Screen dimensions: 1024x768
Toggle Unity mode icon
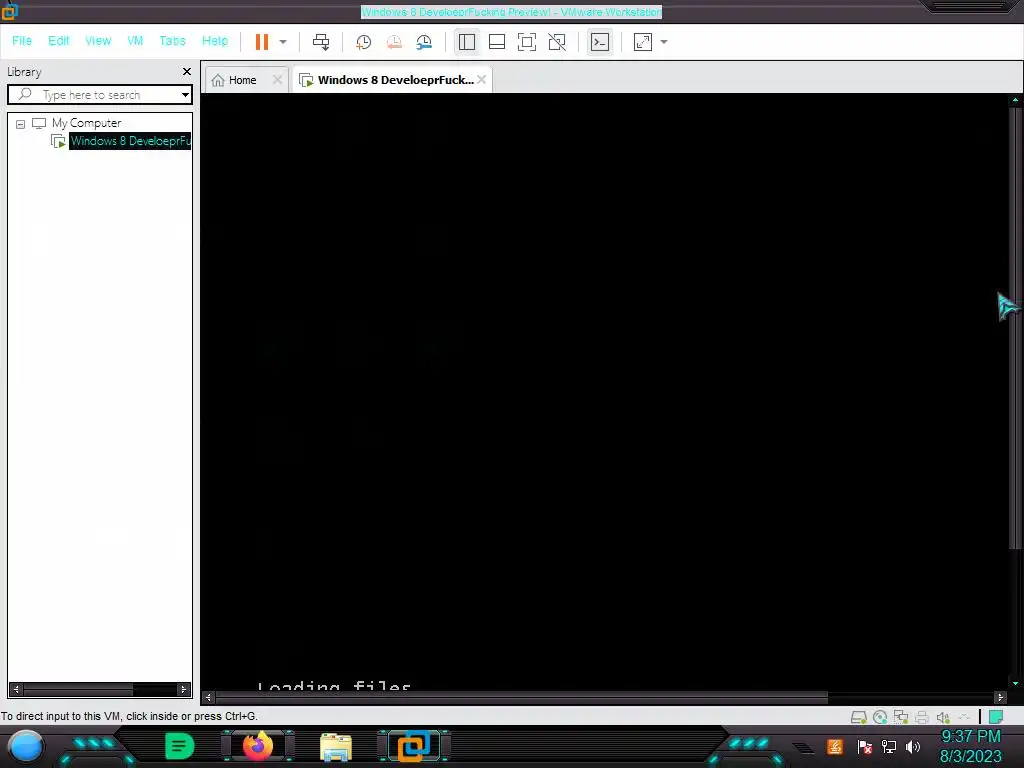[557, 42]
